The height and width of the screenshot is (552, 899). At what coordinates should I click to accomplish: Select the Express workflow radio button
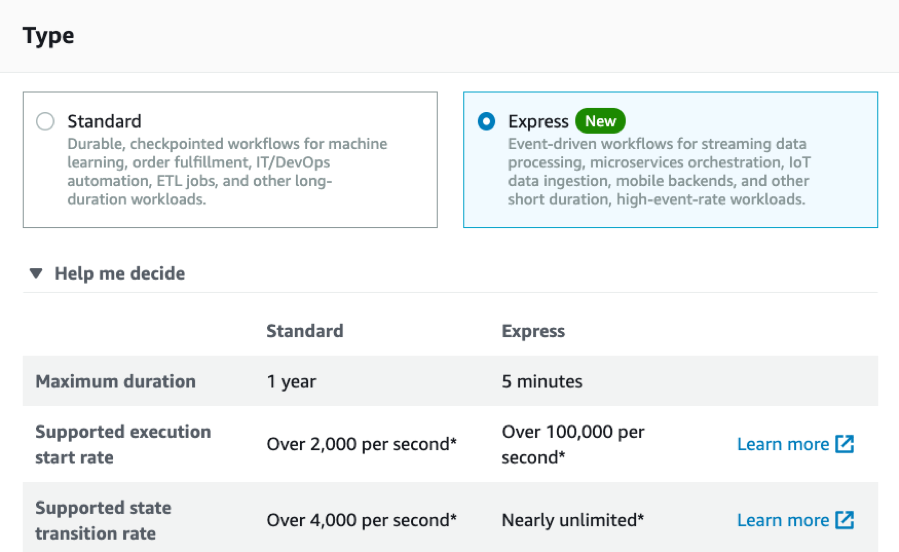[486, 122]
